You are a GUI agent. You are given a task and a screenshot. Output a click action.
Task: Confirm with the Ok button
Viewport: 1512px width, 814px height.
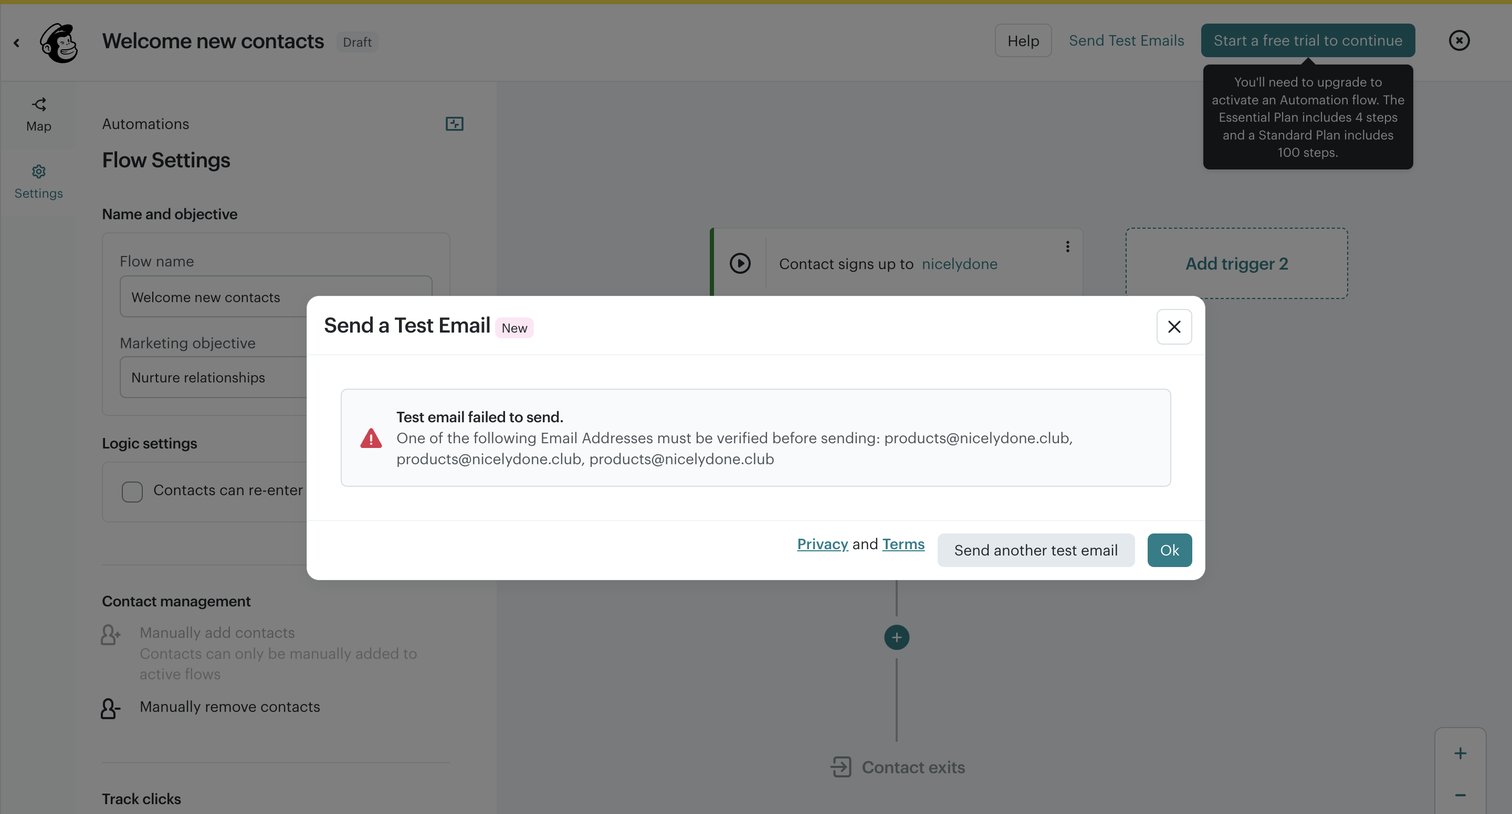click(1169, 550)
